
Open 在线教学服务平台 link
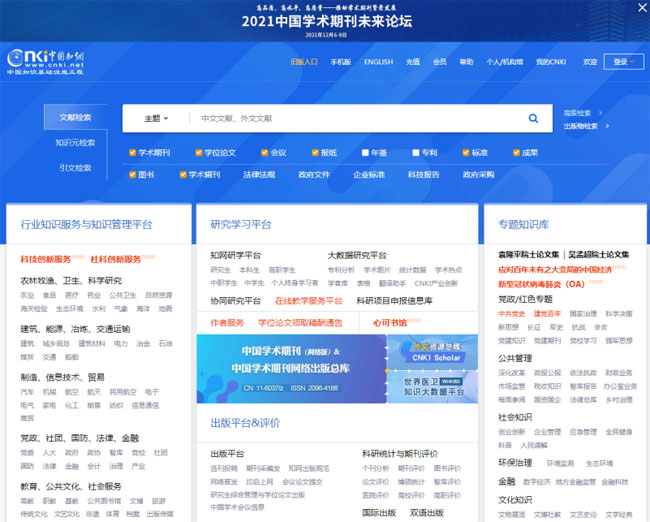[x=309, y=301]
